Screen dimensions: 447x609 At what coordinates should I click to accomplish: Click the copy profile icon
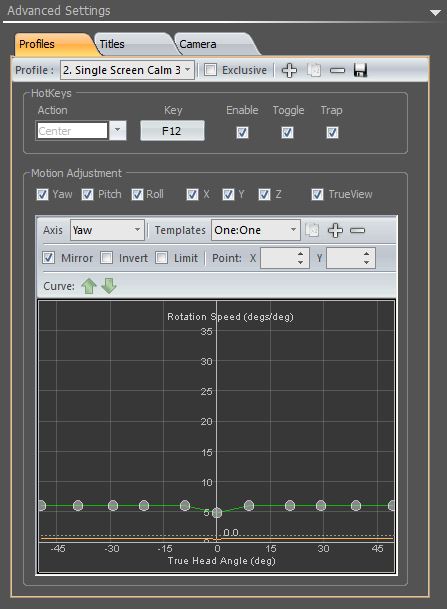tap(314, 70)
